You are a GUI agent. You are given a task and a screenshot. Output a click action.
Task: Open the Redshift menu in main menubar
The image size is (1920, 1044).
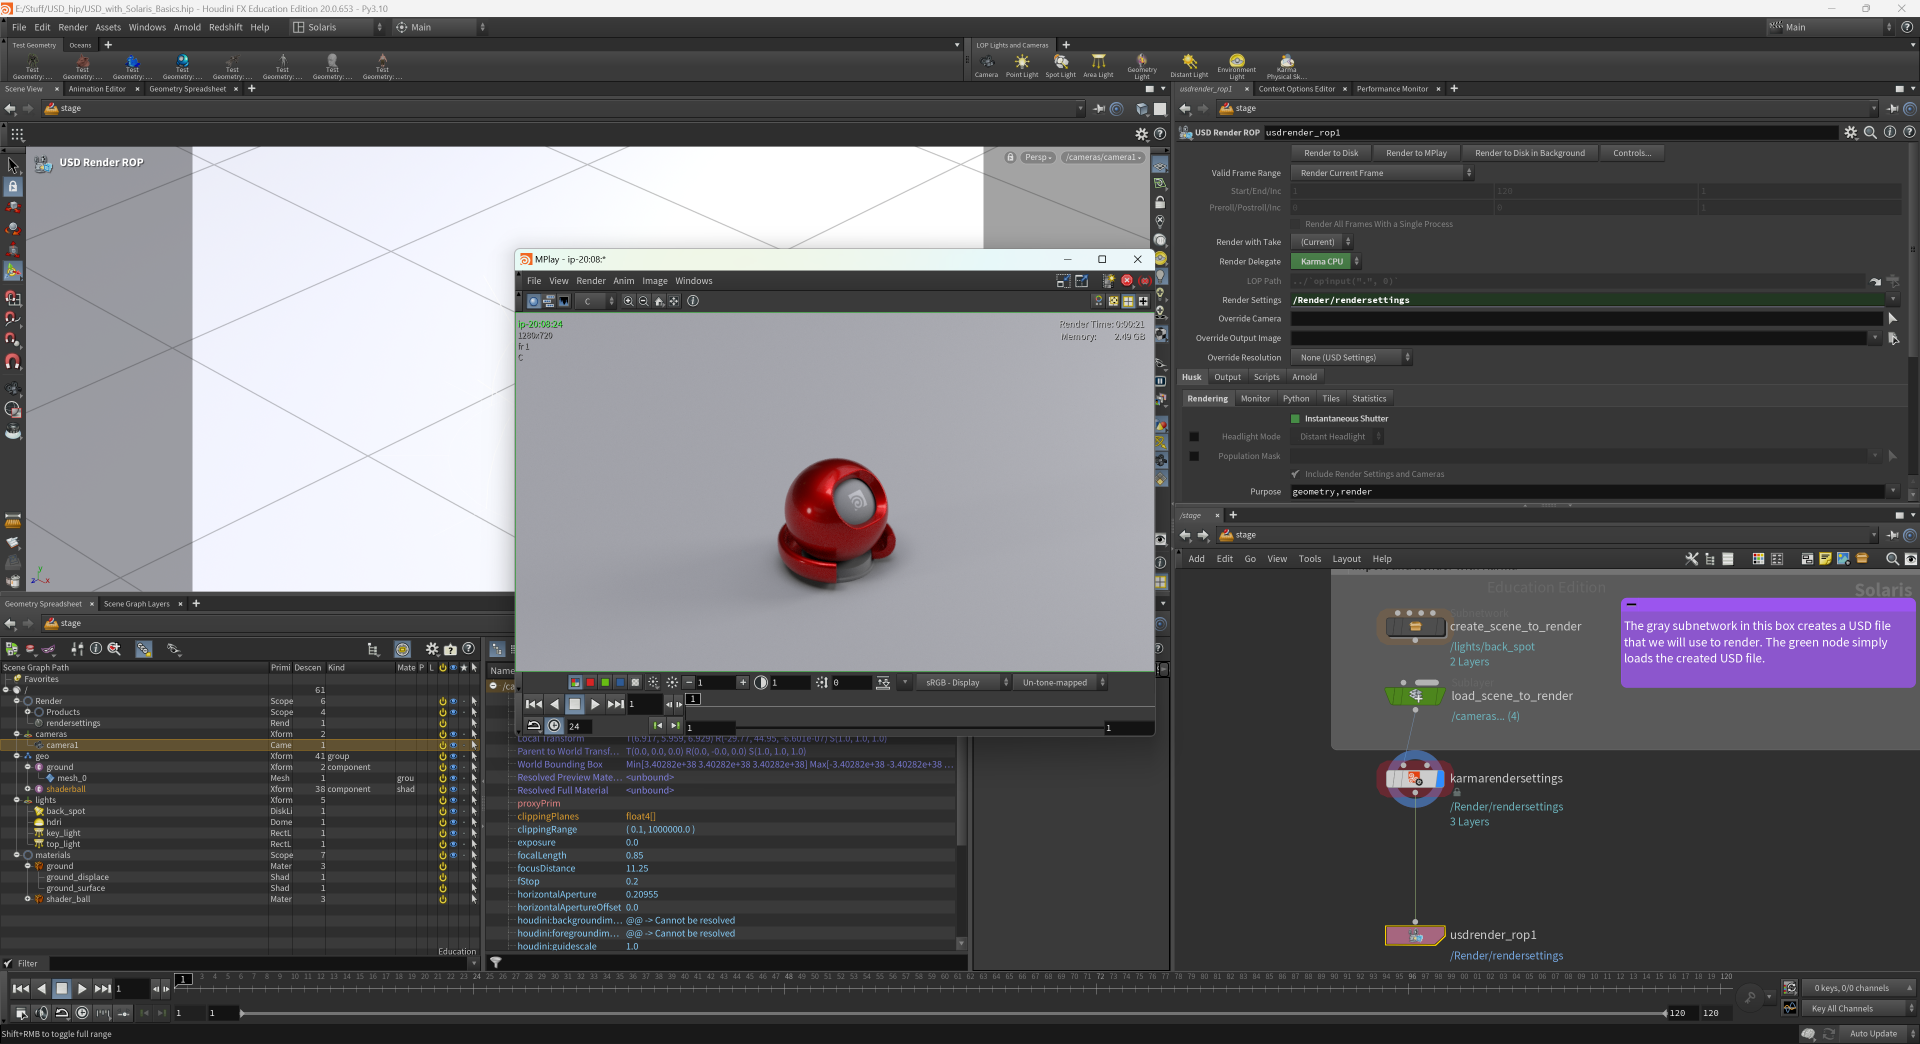225,27
